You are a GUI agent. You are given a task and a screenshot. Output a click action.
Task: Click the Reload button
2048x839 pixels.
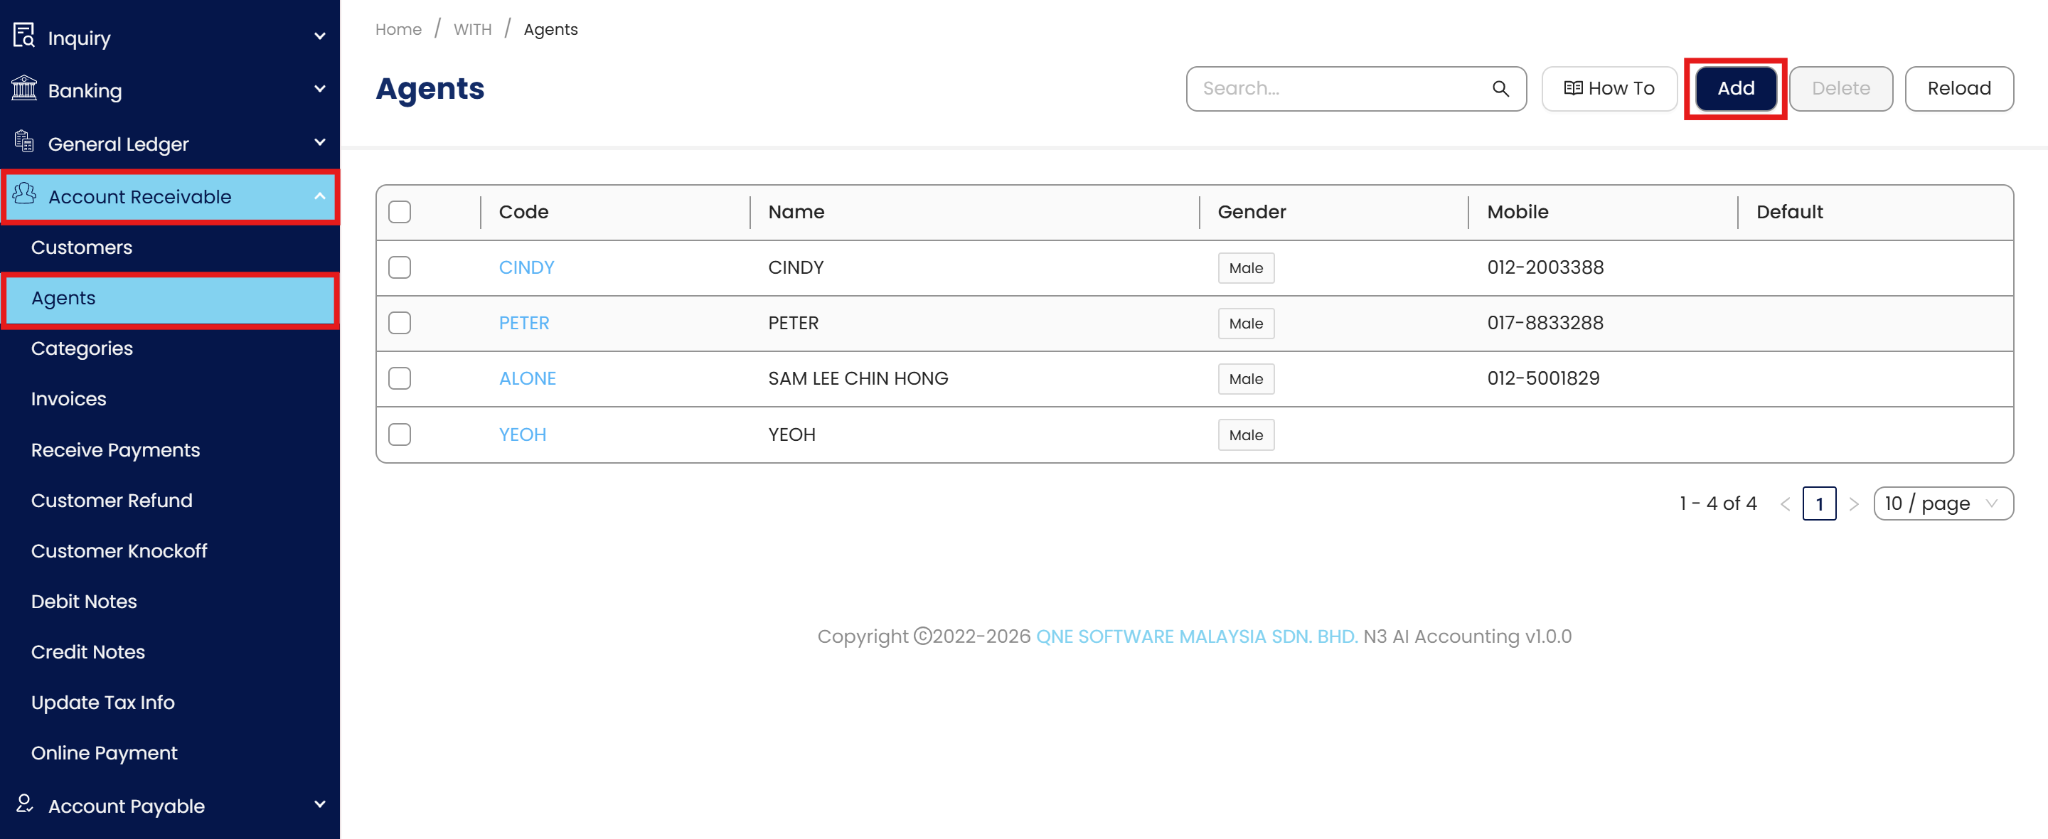click(1958, 89)
